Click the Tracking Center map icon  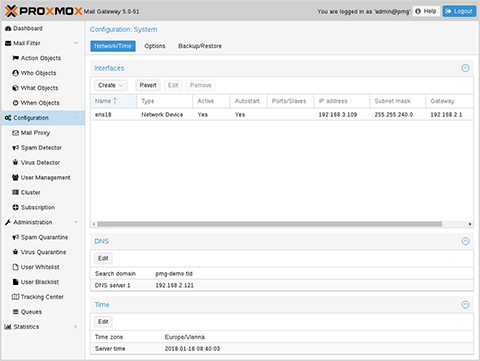(15, 297)
